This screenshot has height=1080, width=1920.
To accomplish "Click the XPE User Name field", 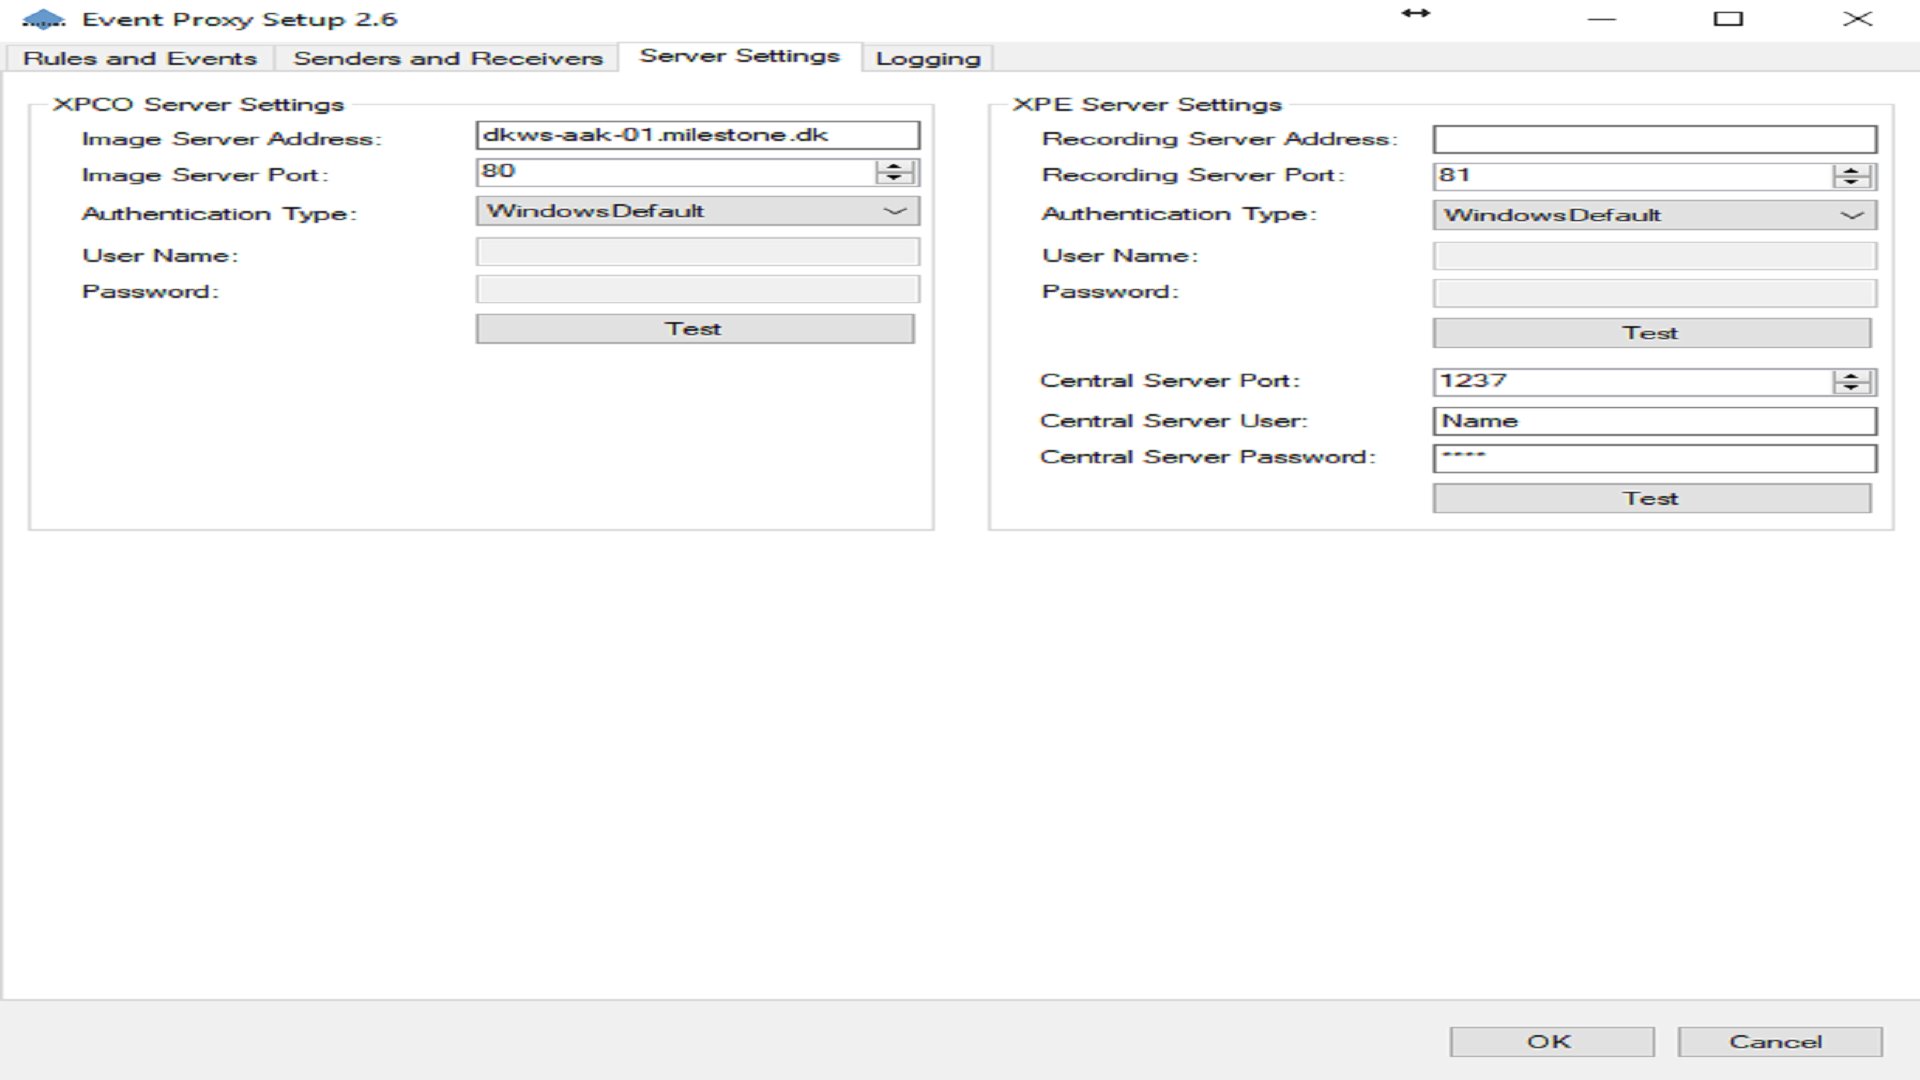I will coord(1655,256).
